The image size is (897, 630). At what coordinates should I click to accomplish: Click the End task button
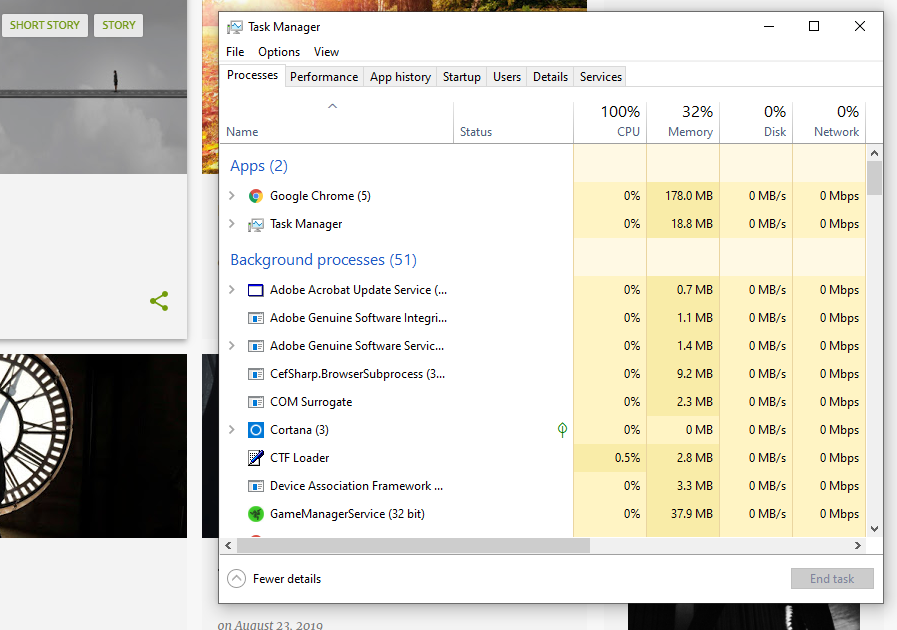point(832,579)
